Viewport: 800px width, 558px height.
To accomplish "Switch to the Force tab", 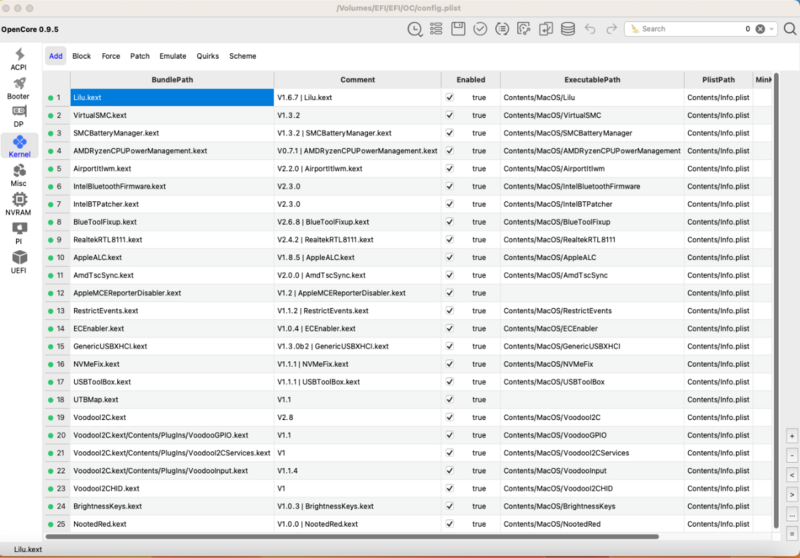I will click(111, 56).
